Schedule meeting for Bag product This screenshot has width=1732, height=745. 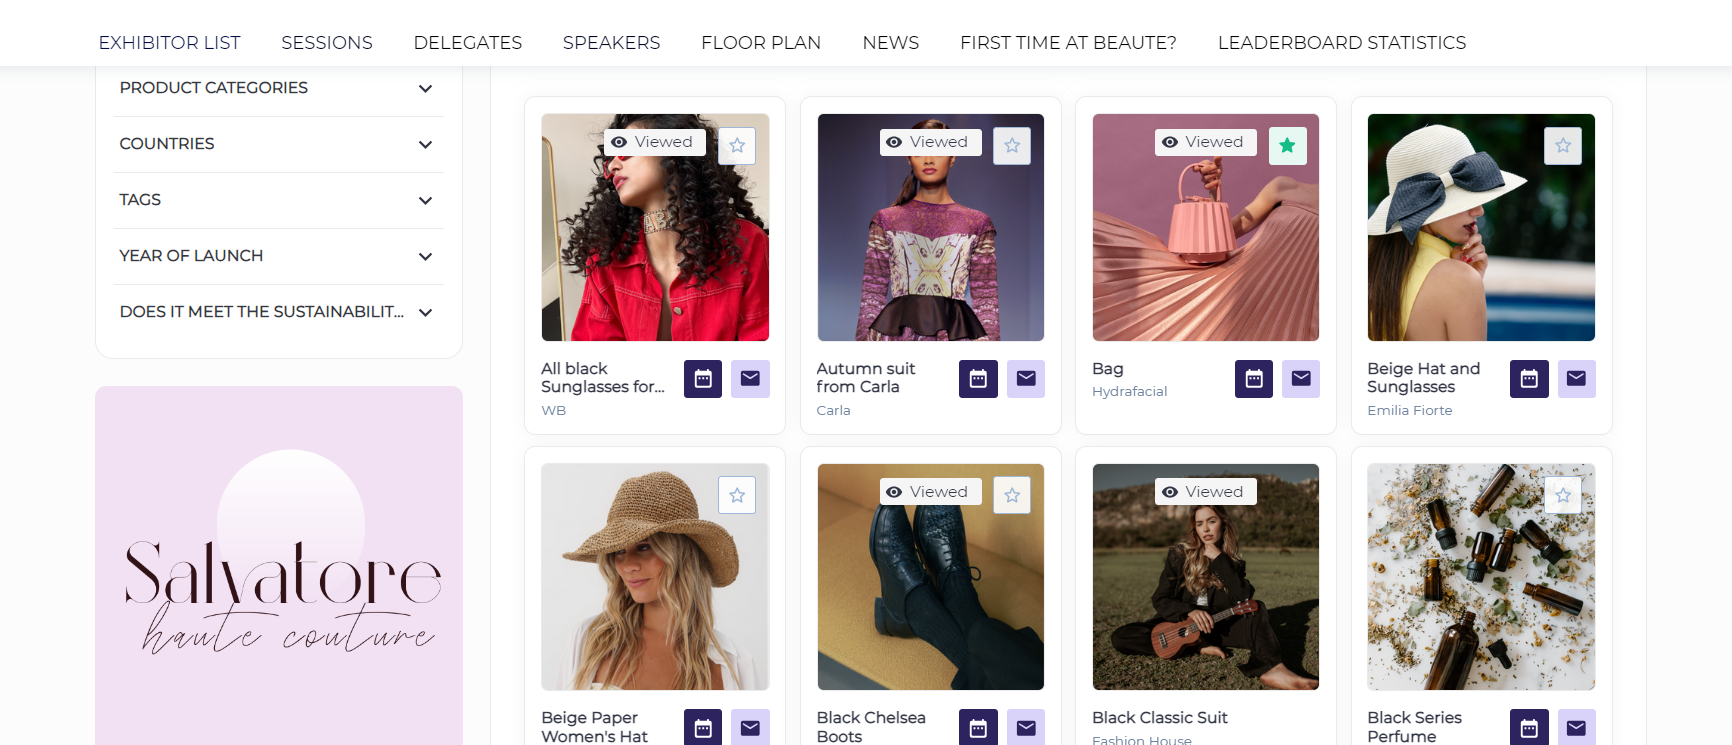tap(1254, 379)
